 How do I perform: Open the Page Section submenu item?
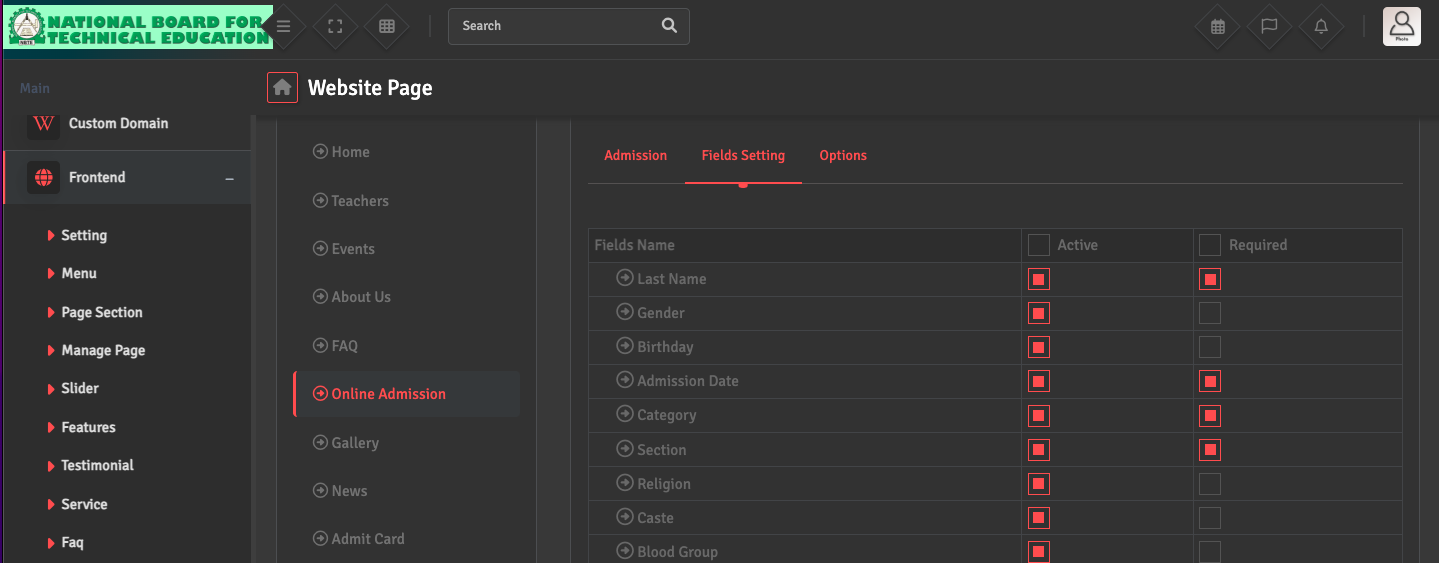pos(101,312)
